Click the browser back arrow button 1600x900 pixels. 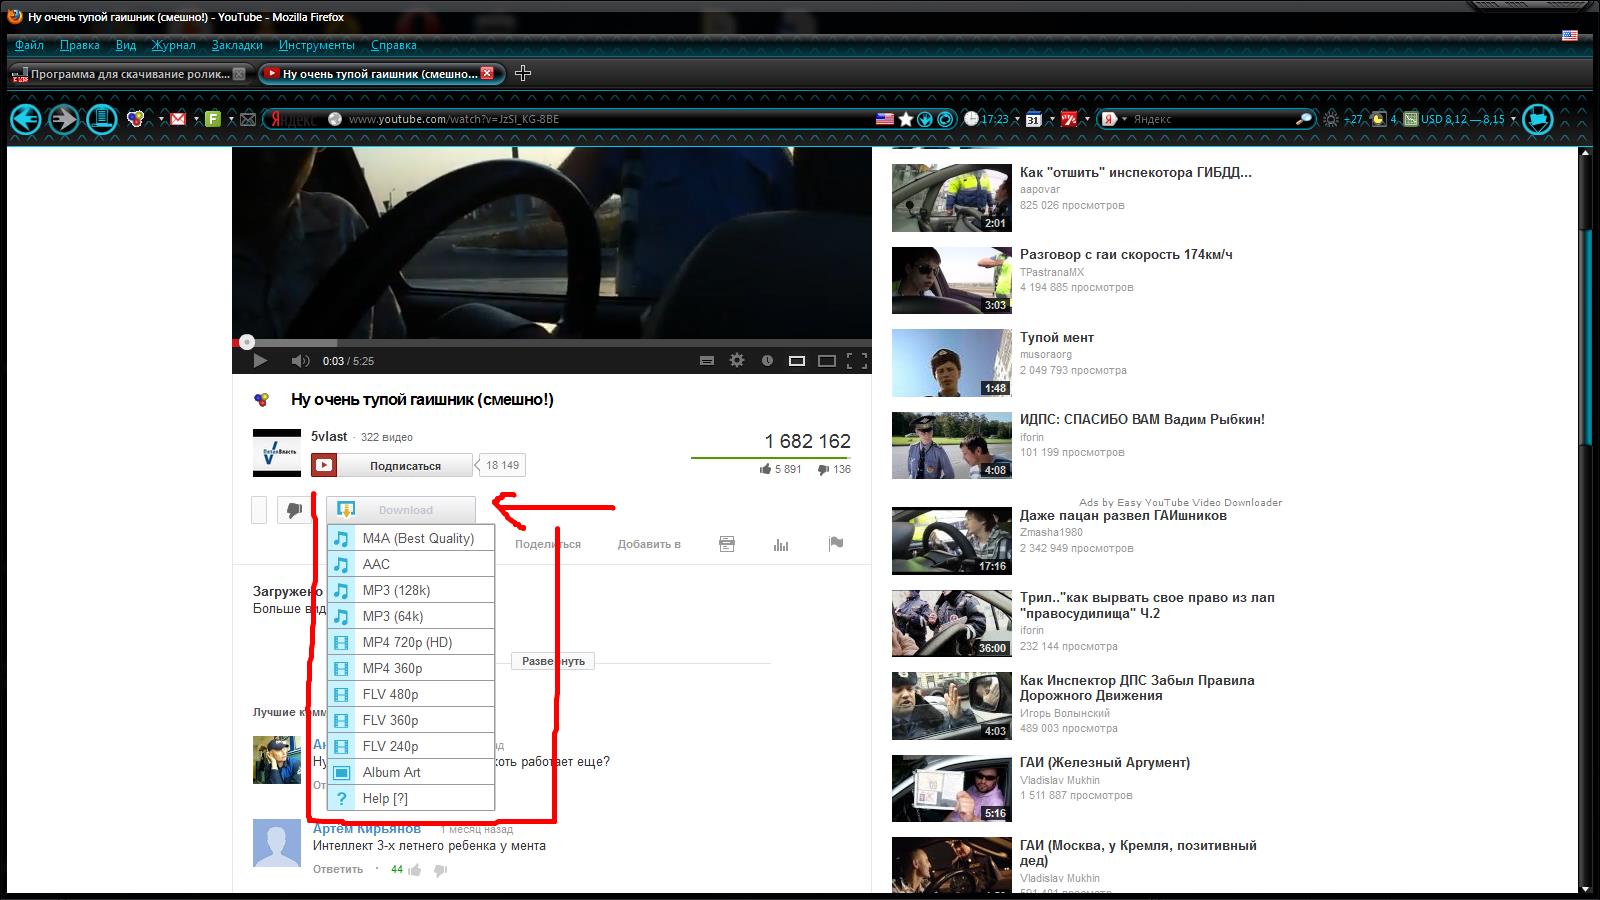click(26, 120)
